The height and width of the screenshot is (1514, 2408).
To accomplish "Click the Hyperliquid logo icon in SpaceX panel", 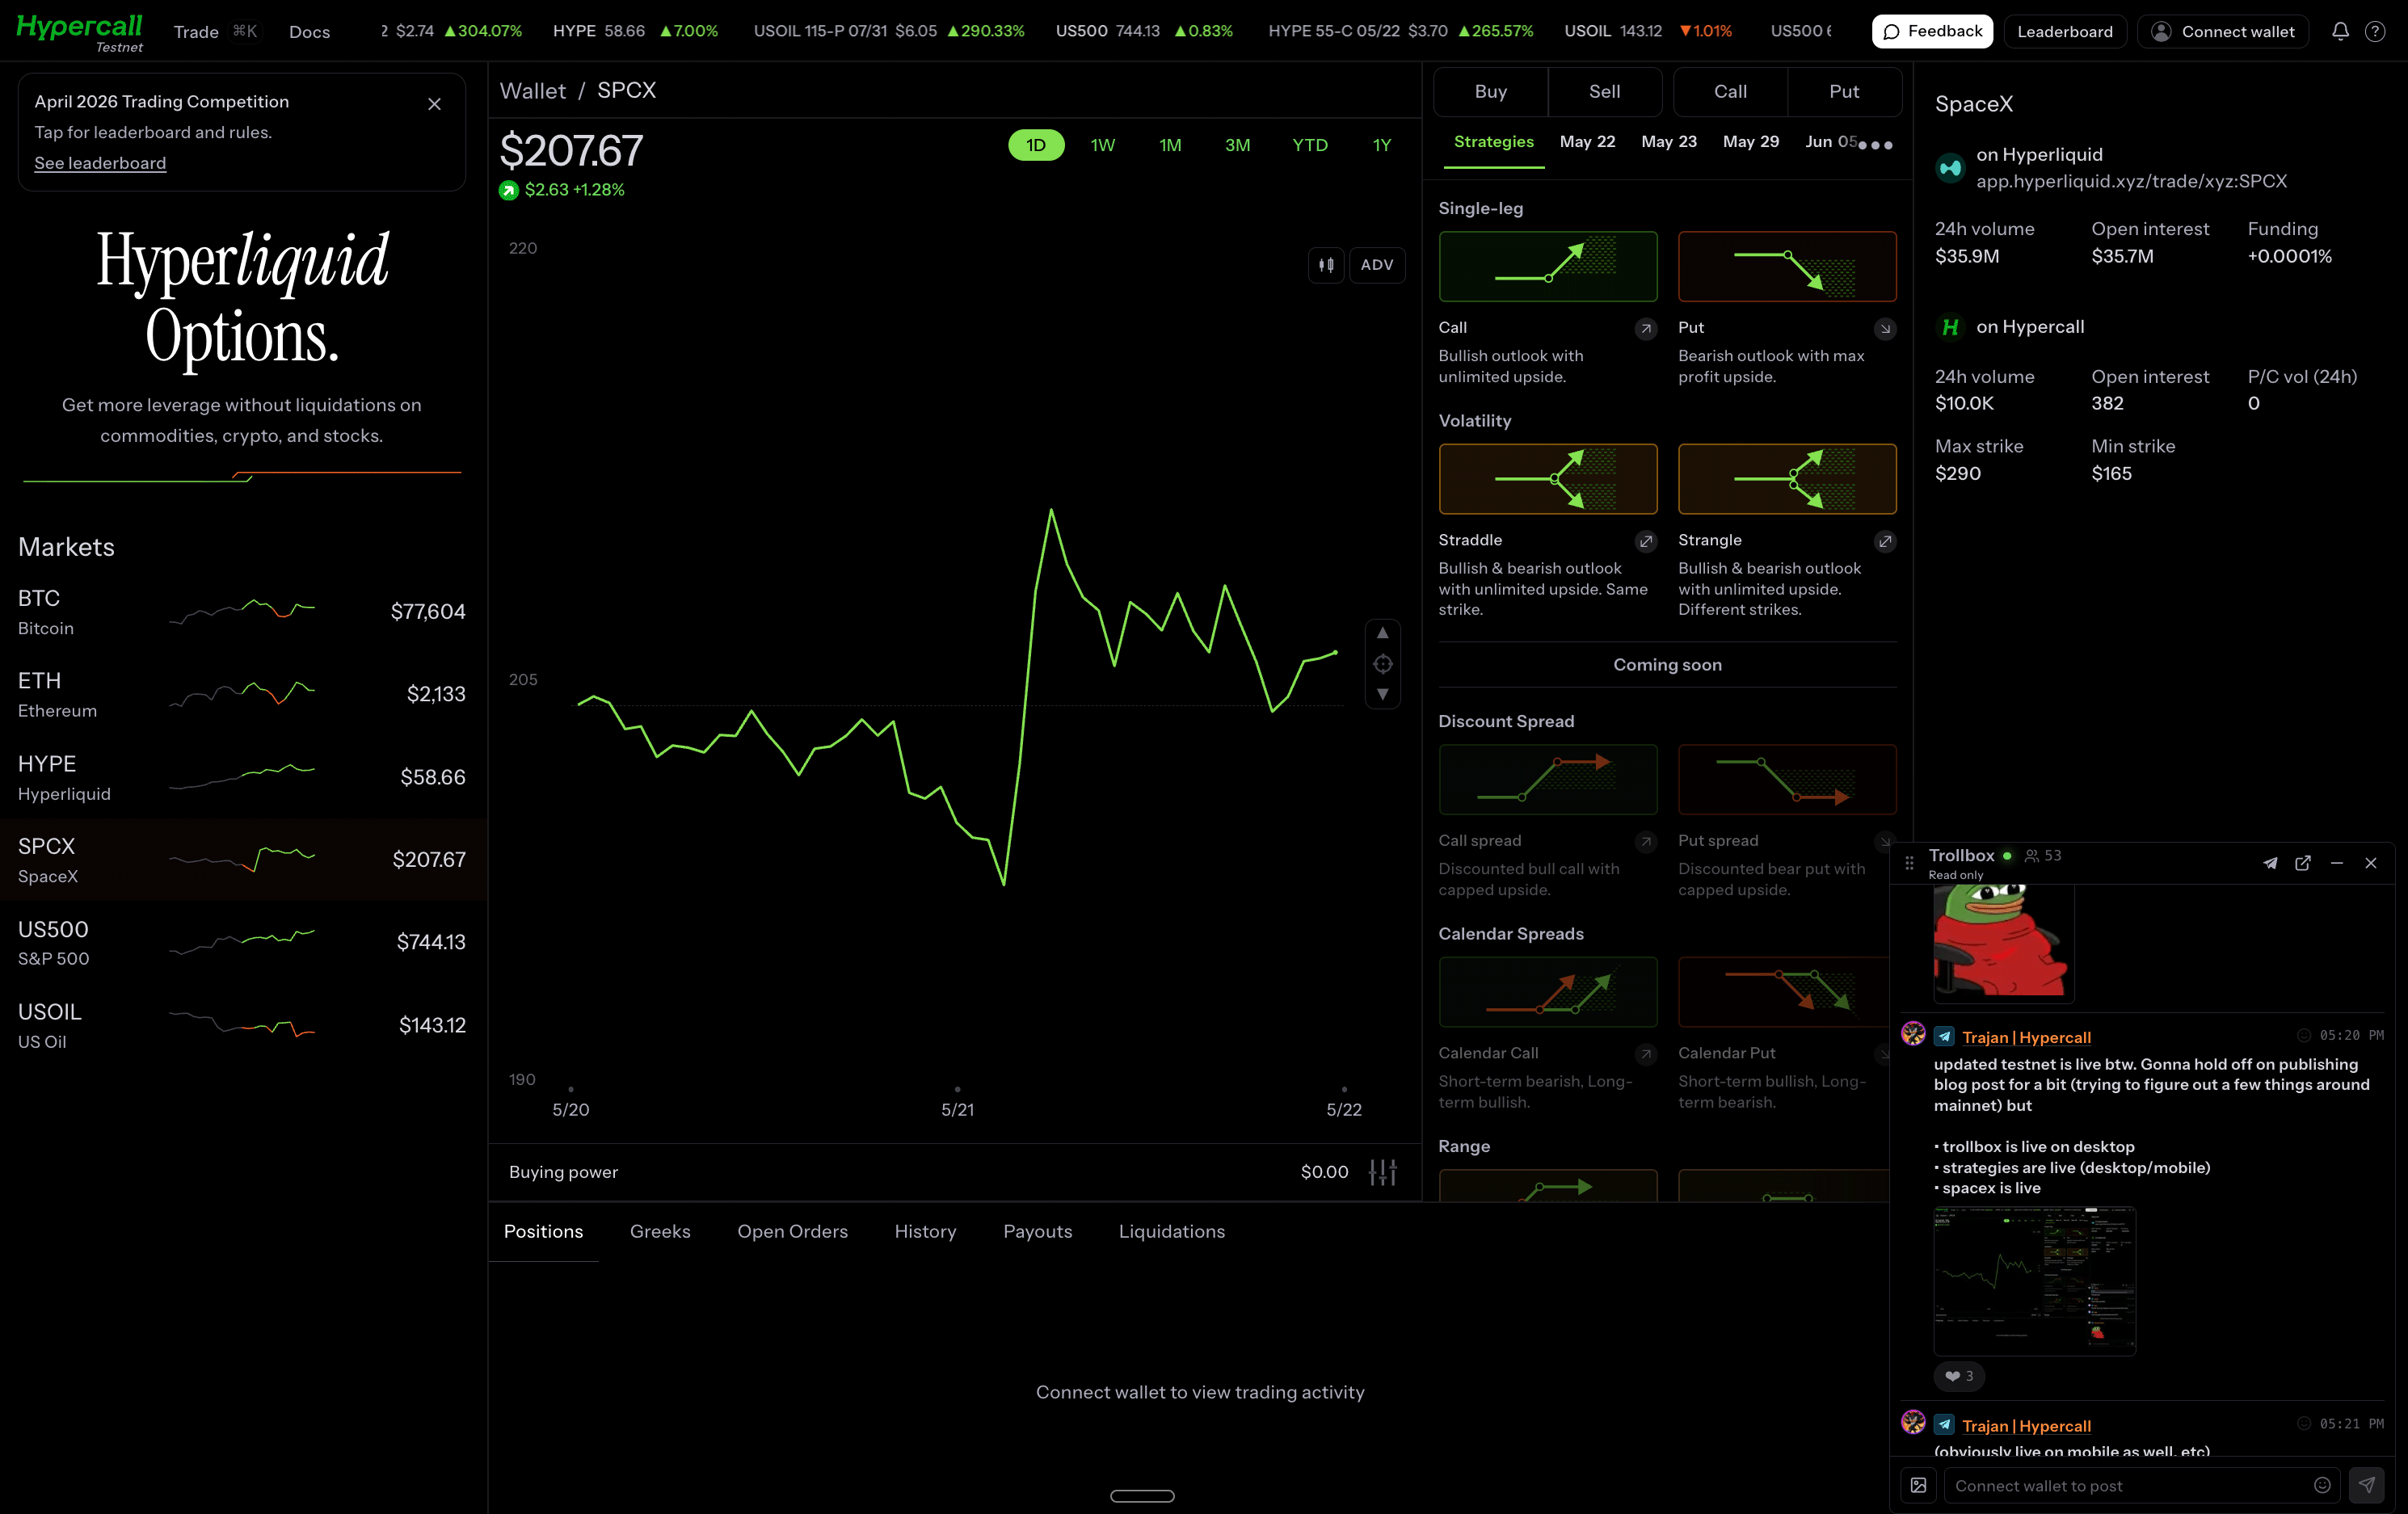I will [x=1950, y=168].
